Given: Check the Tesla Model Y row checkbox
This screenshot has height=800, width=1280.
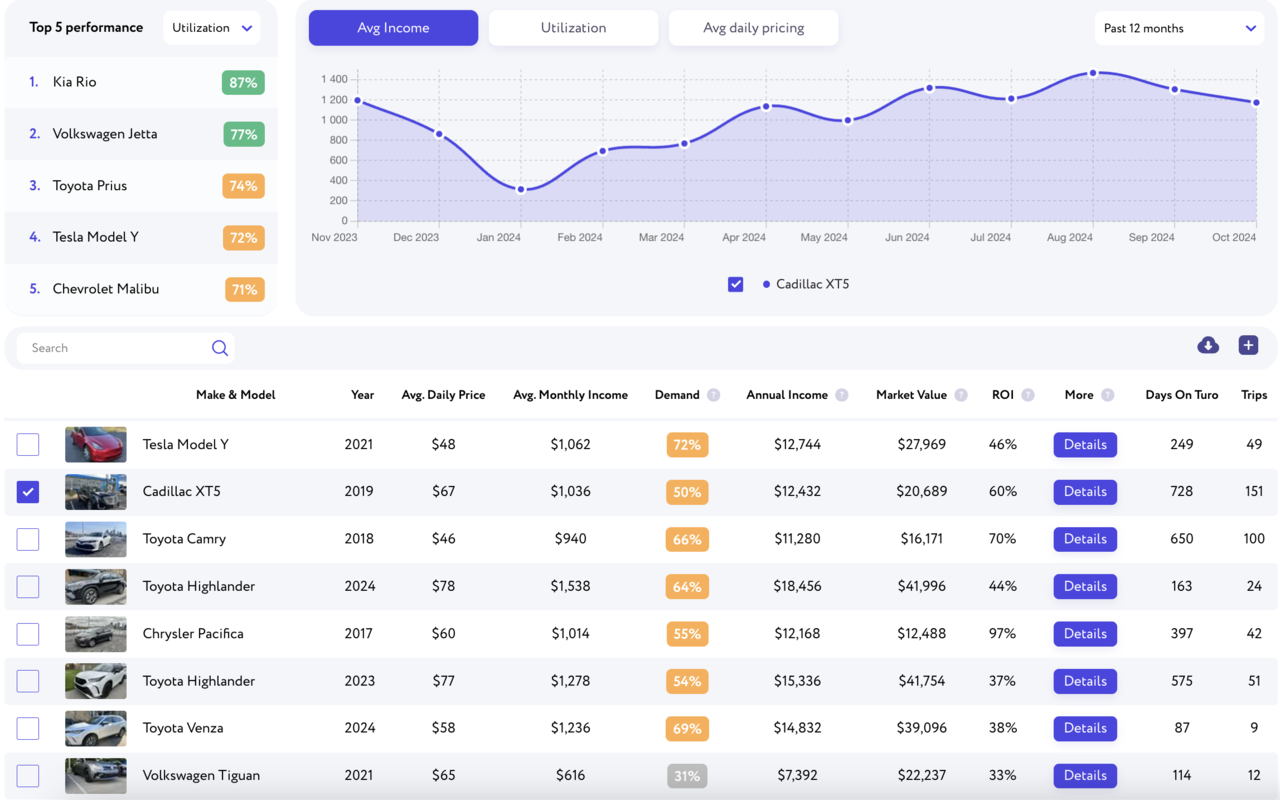Looking at the screenshot, I should coord(28,444).
